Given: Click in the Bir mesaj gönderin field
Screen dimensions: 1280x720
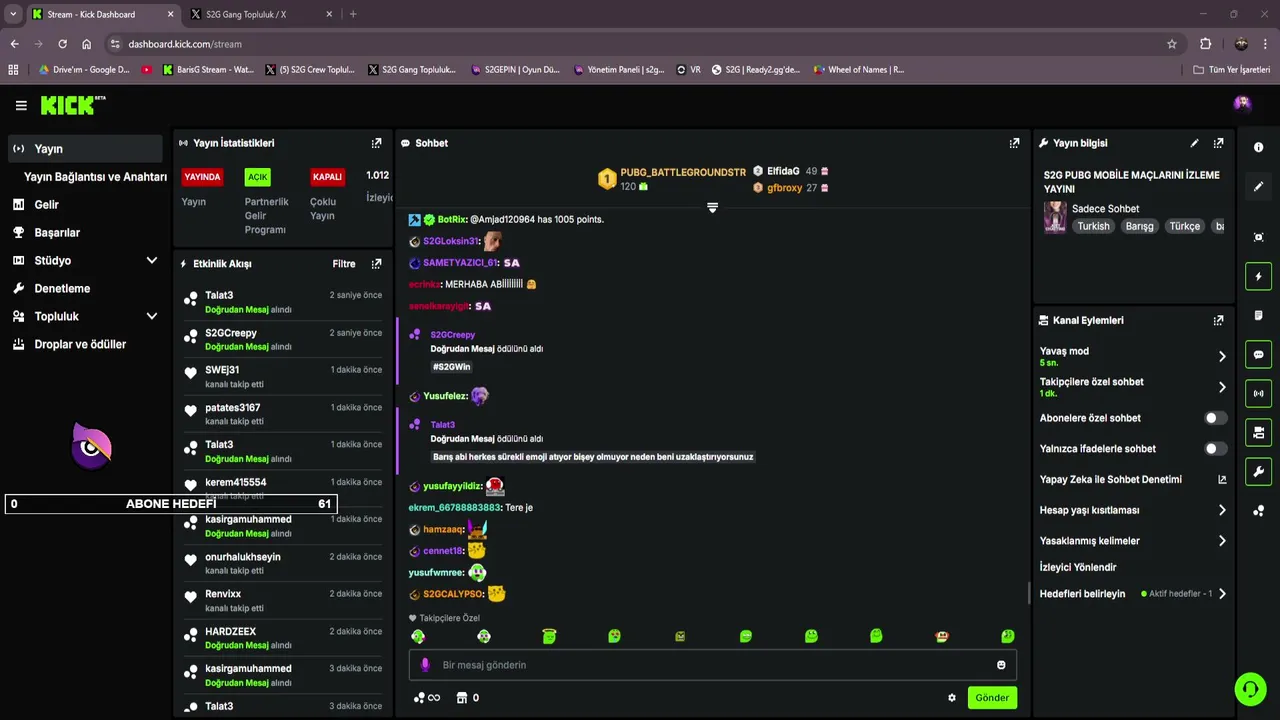Looking at the screenshot, I should click(713, 665).
